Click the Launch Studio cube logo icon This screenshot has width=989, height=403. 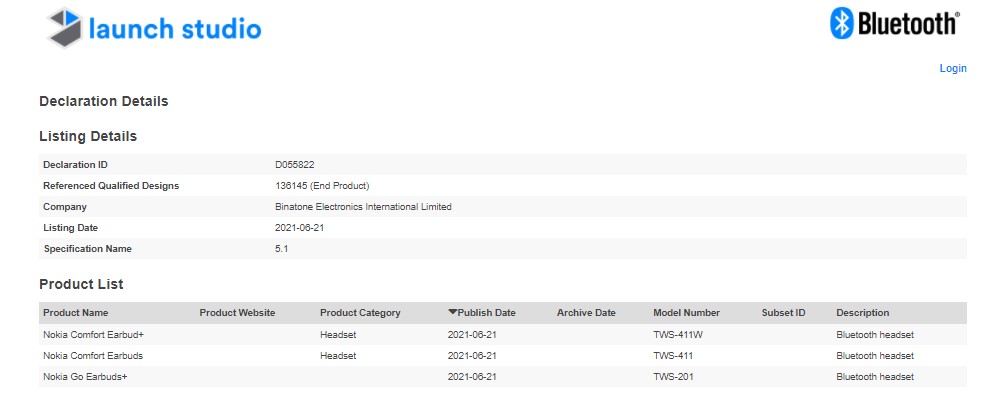tap(65, 27)
